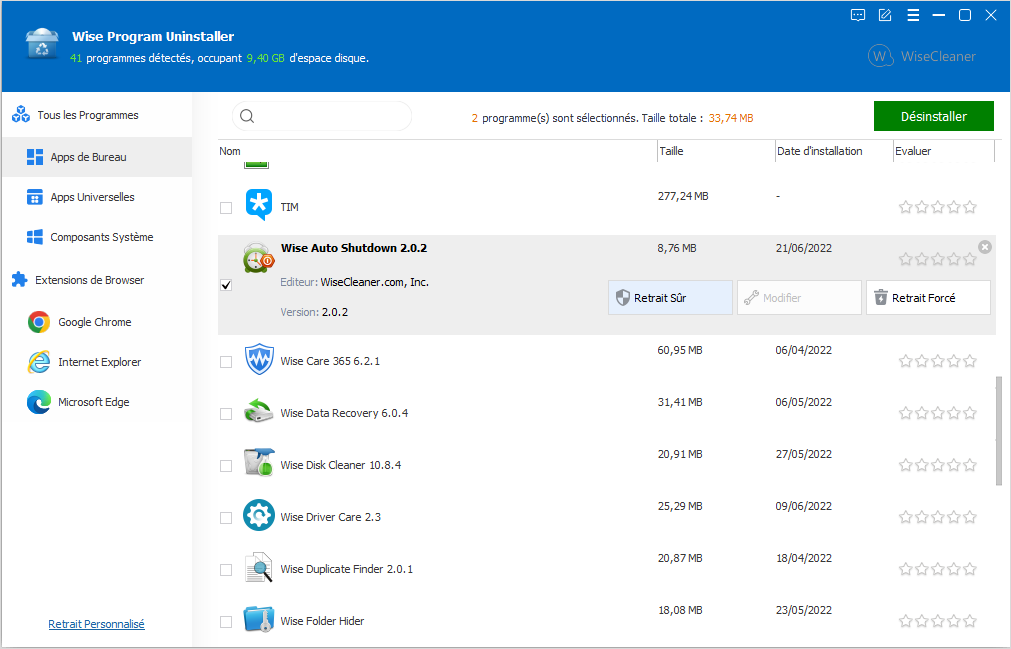Screen dimensions: 1011x649
Task: Tick the checkbox for Wise Driver Care
Action: 226,518
